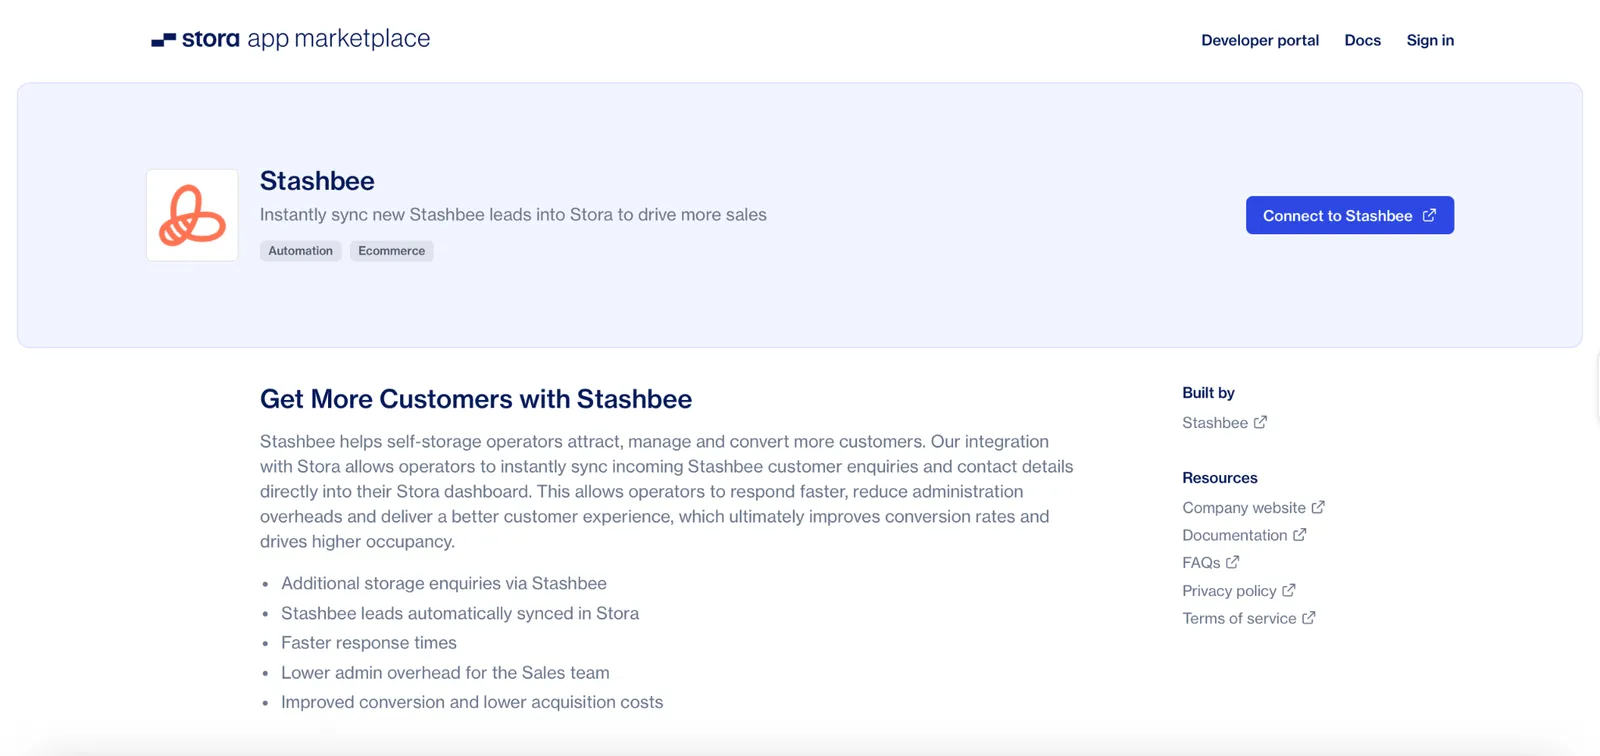The height and width of the screenshot is (756, 1600).
Task: Select the Ecommerce tag
Action: (x=391, y=251)
